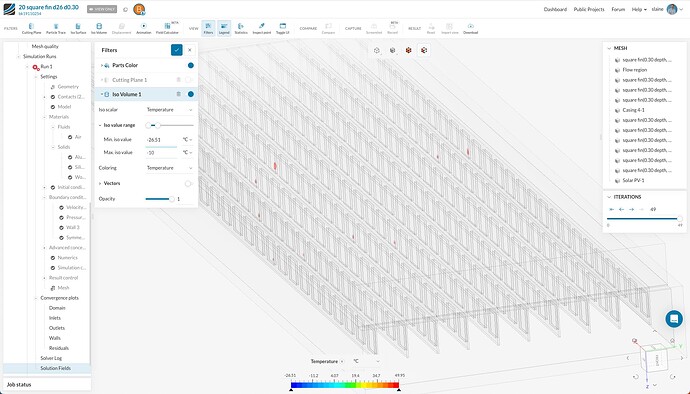690x394 pixels.
Task: Open the legend unit °C dropdown
Action: (365, 361)
